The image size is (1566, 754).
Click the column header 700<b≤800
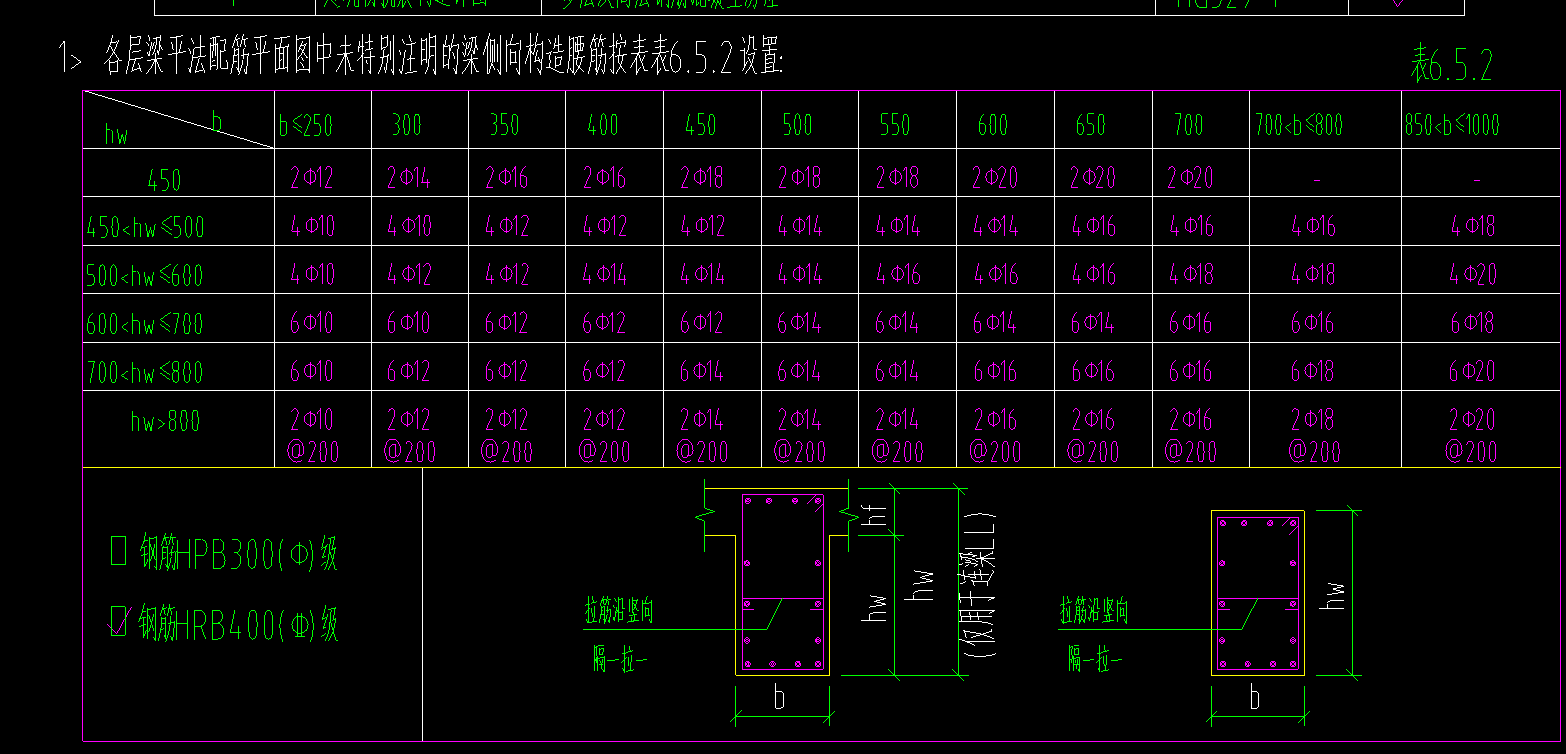pyautogui.click(x=1299, y=125)
